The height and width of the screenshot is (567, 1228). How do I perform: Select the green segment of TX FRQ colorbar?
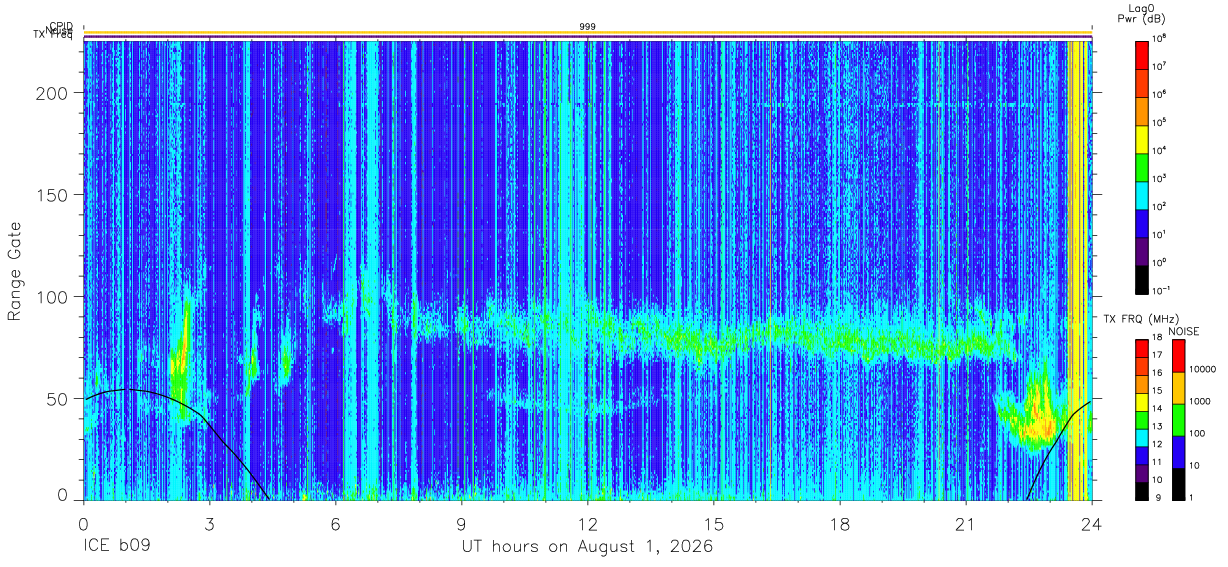1141,419
